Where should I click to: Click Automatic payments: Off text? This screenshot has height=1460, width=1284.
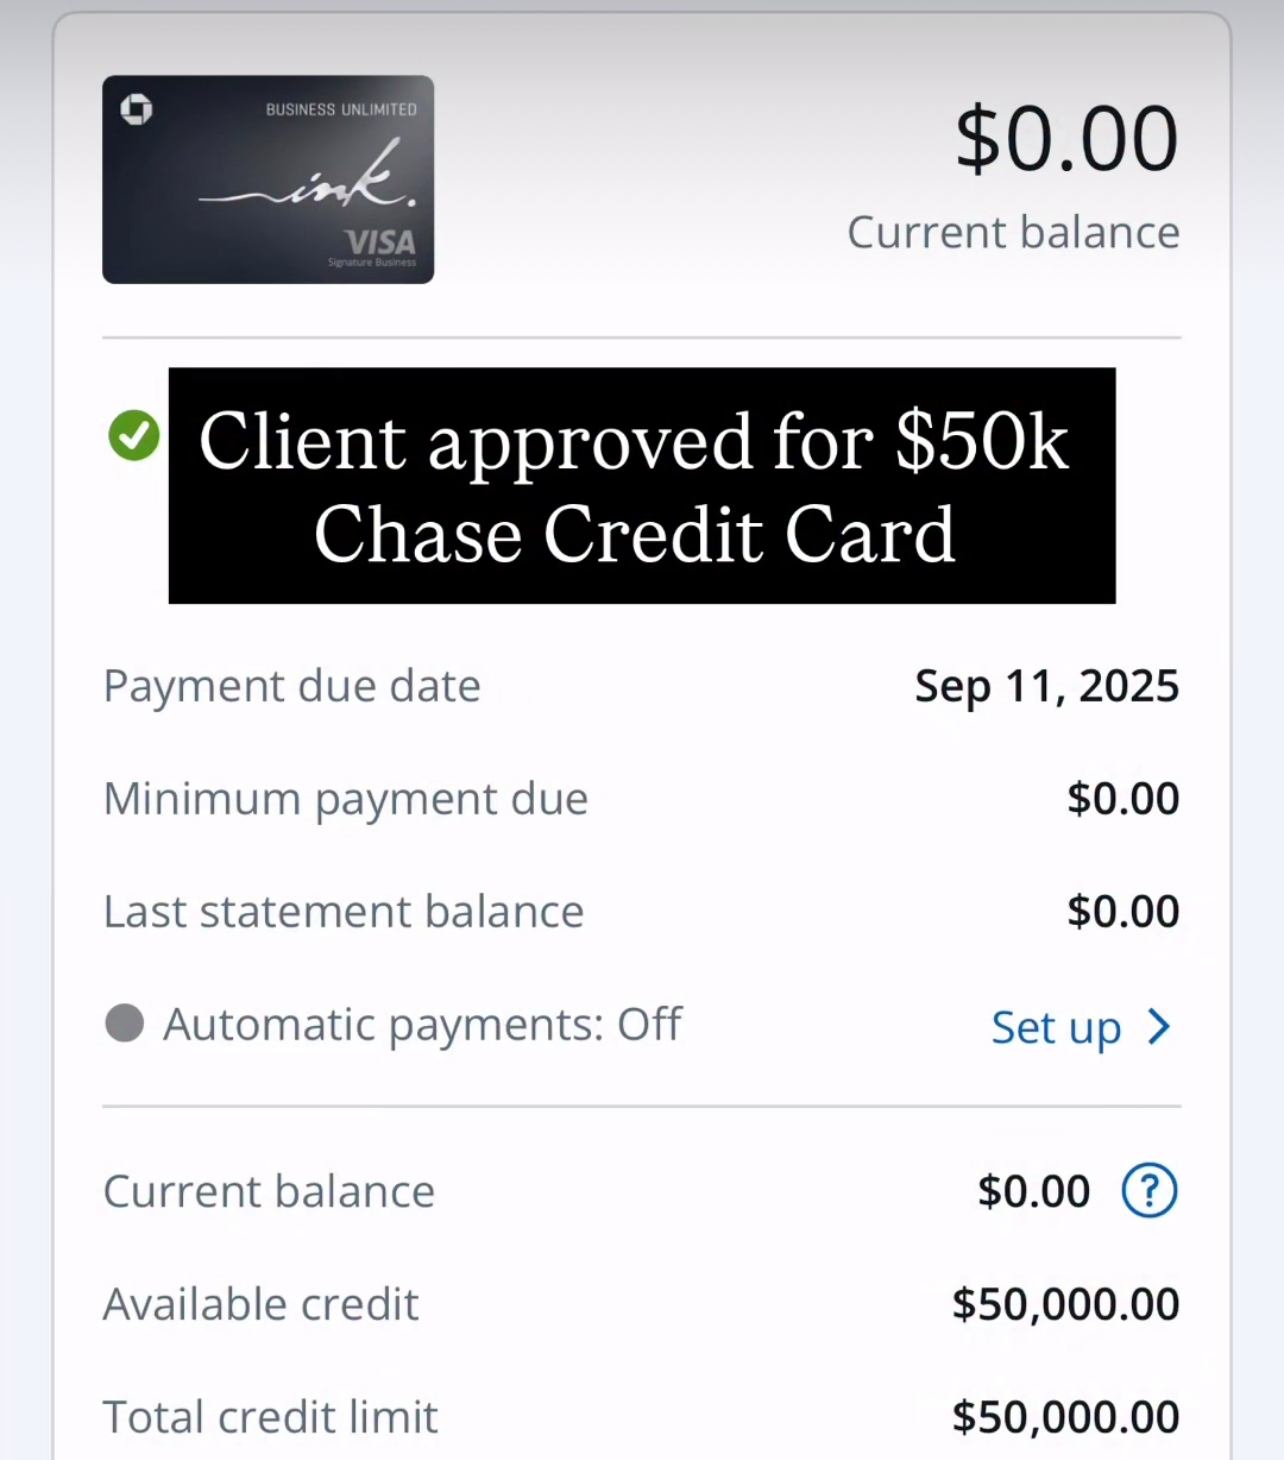tap(422, 1025)
